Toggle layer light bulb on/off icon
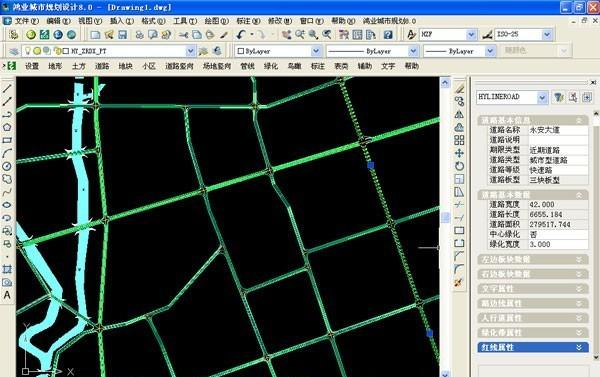600x377 pixels. 28,51
